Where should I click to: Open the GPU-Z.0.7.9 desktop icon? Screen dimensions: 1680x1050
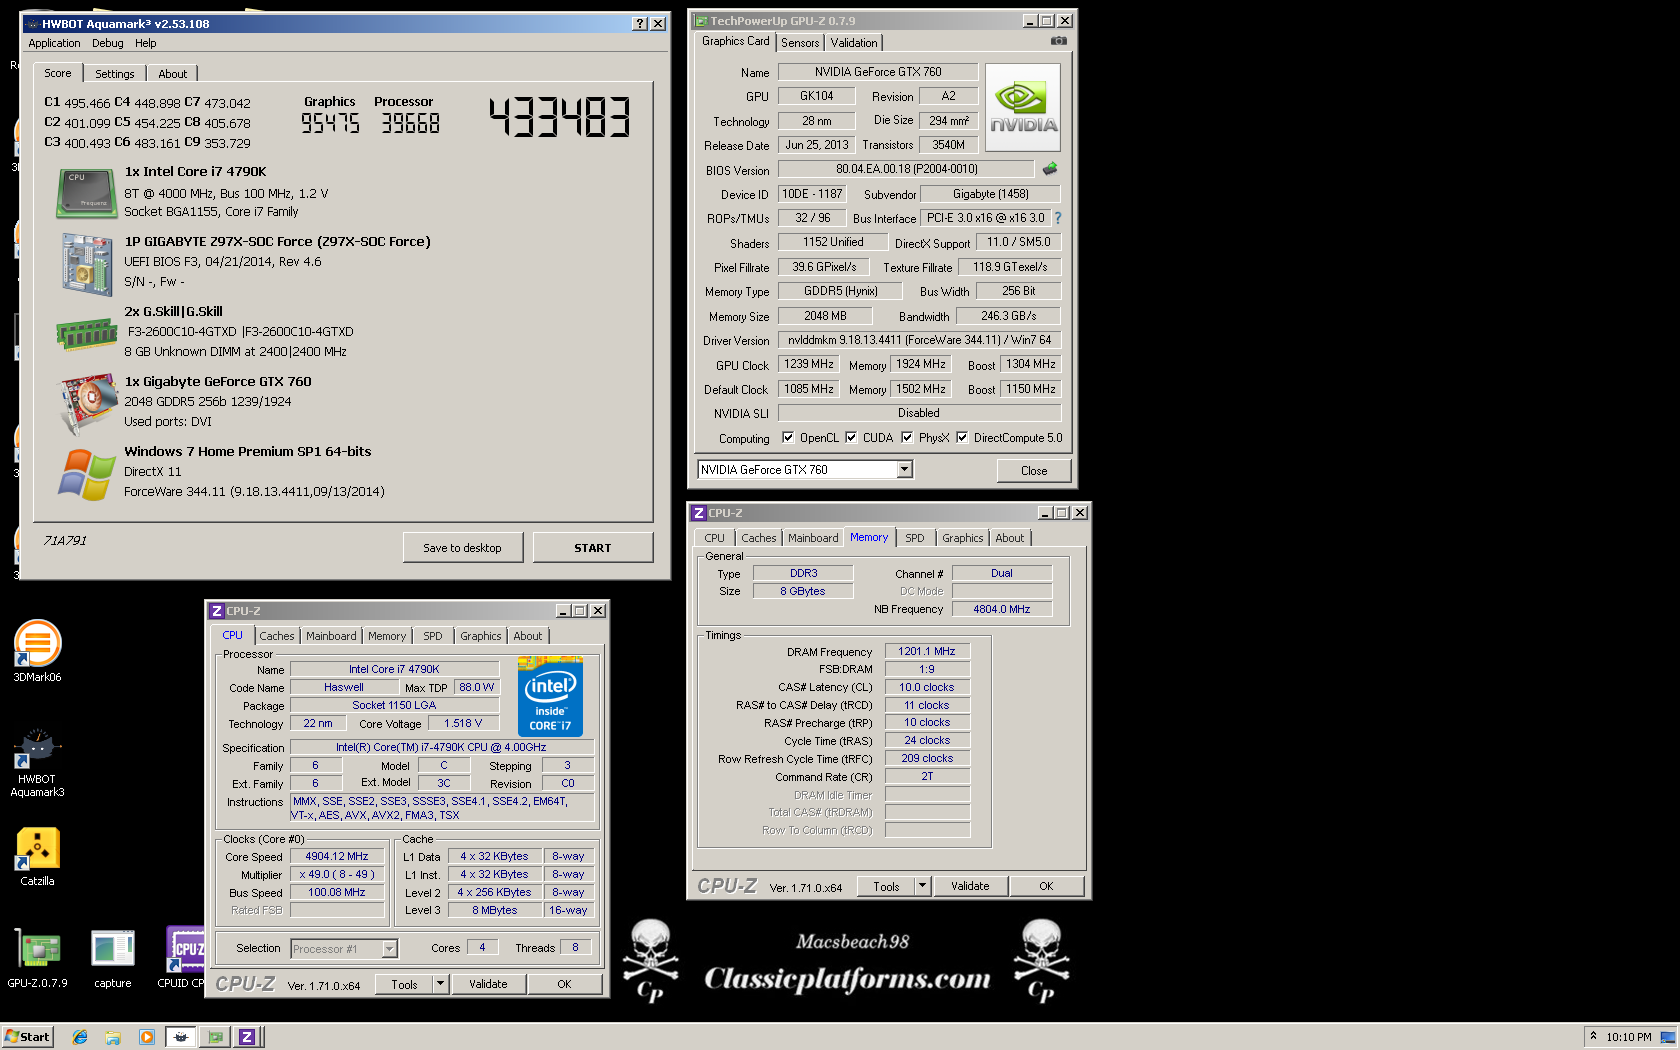(37, 958)
